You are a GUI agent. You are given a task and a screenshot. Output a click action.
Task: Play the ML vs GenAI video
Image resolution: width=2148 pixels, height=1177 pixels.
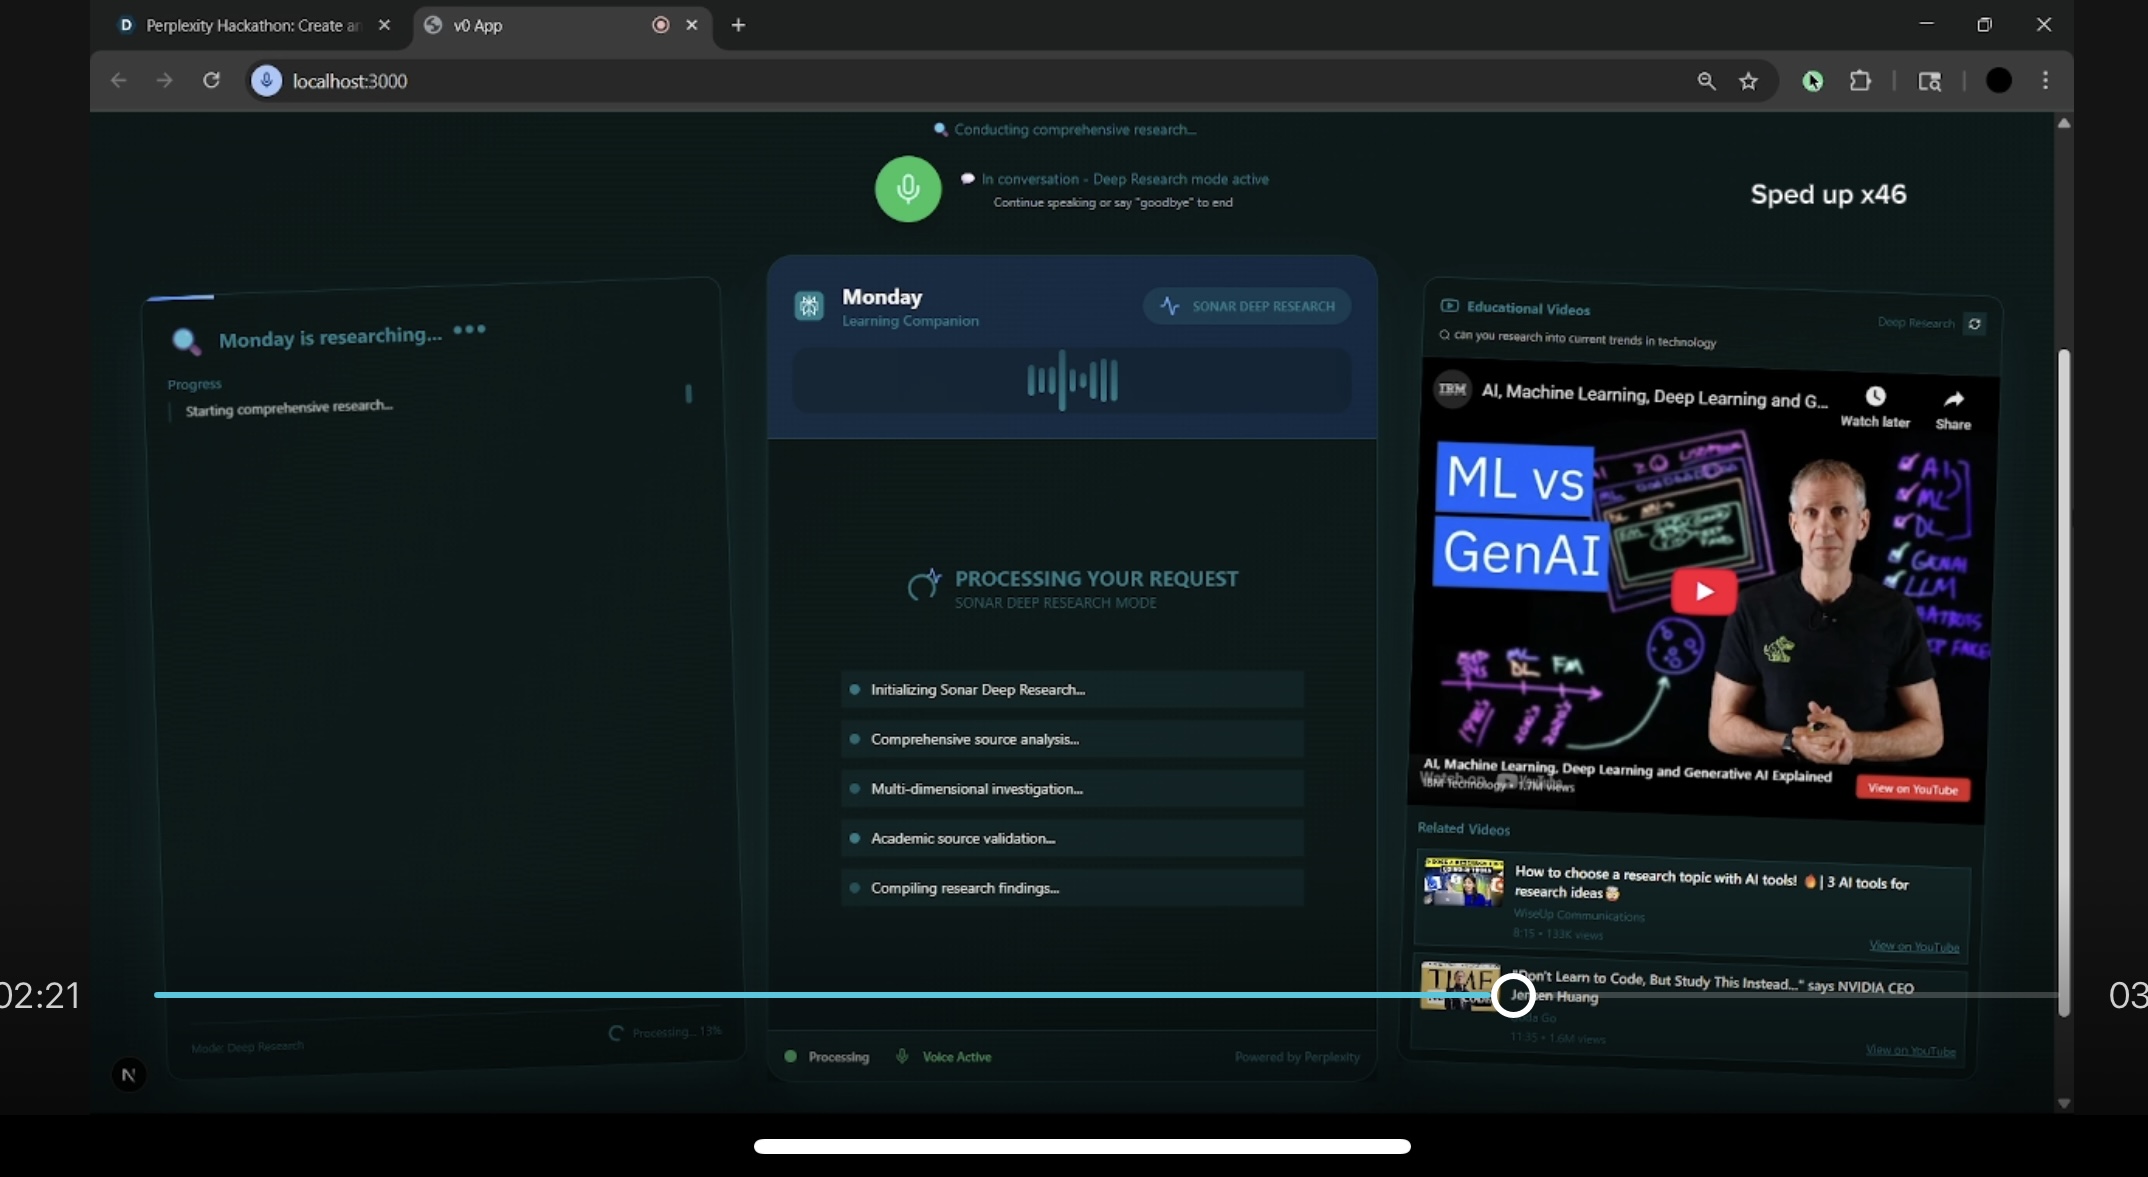click(1703, 591)
